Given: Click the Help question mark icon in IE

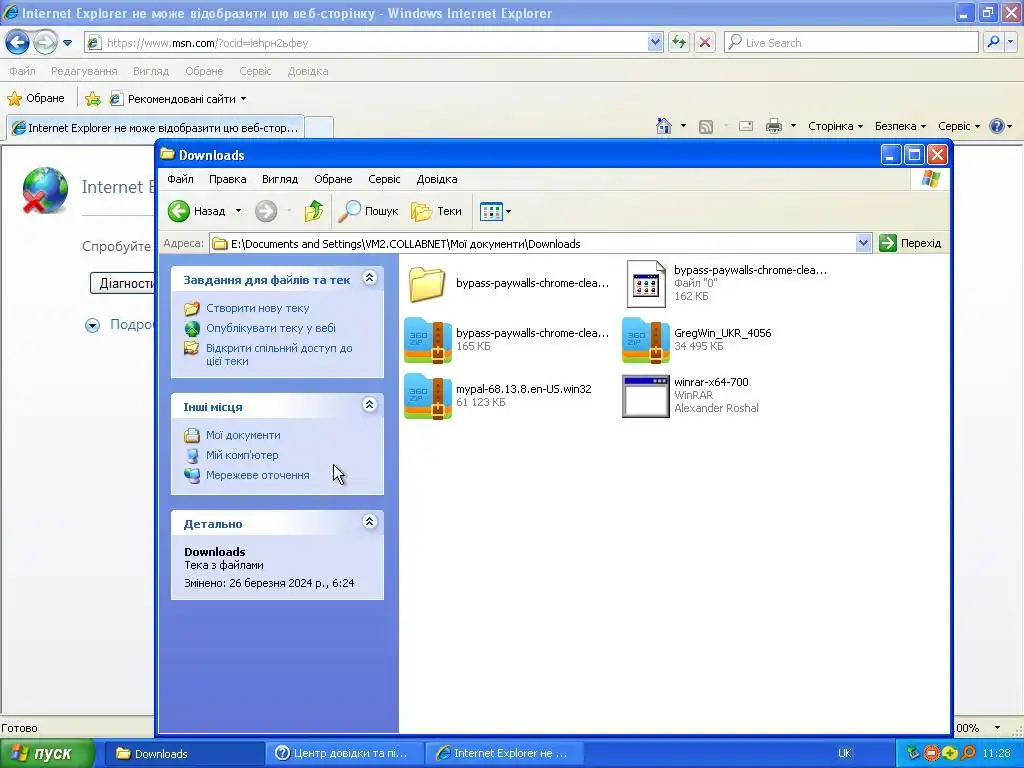Looking at the screenshot, I should [997, 125].
